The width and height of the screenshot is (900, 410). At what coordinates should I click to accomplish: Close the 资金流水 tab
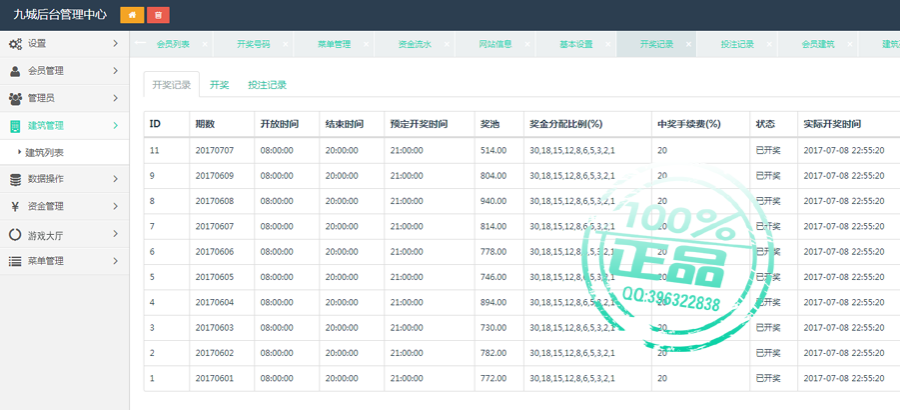coord(446,44)
